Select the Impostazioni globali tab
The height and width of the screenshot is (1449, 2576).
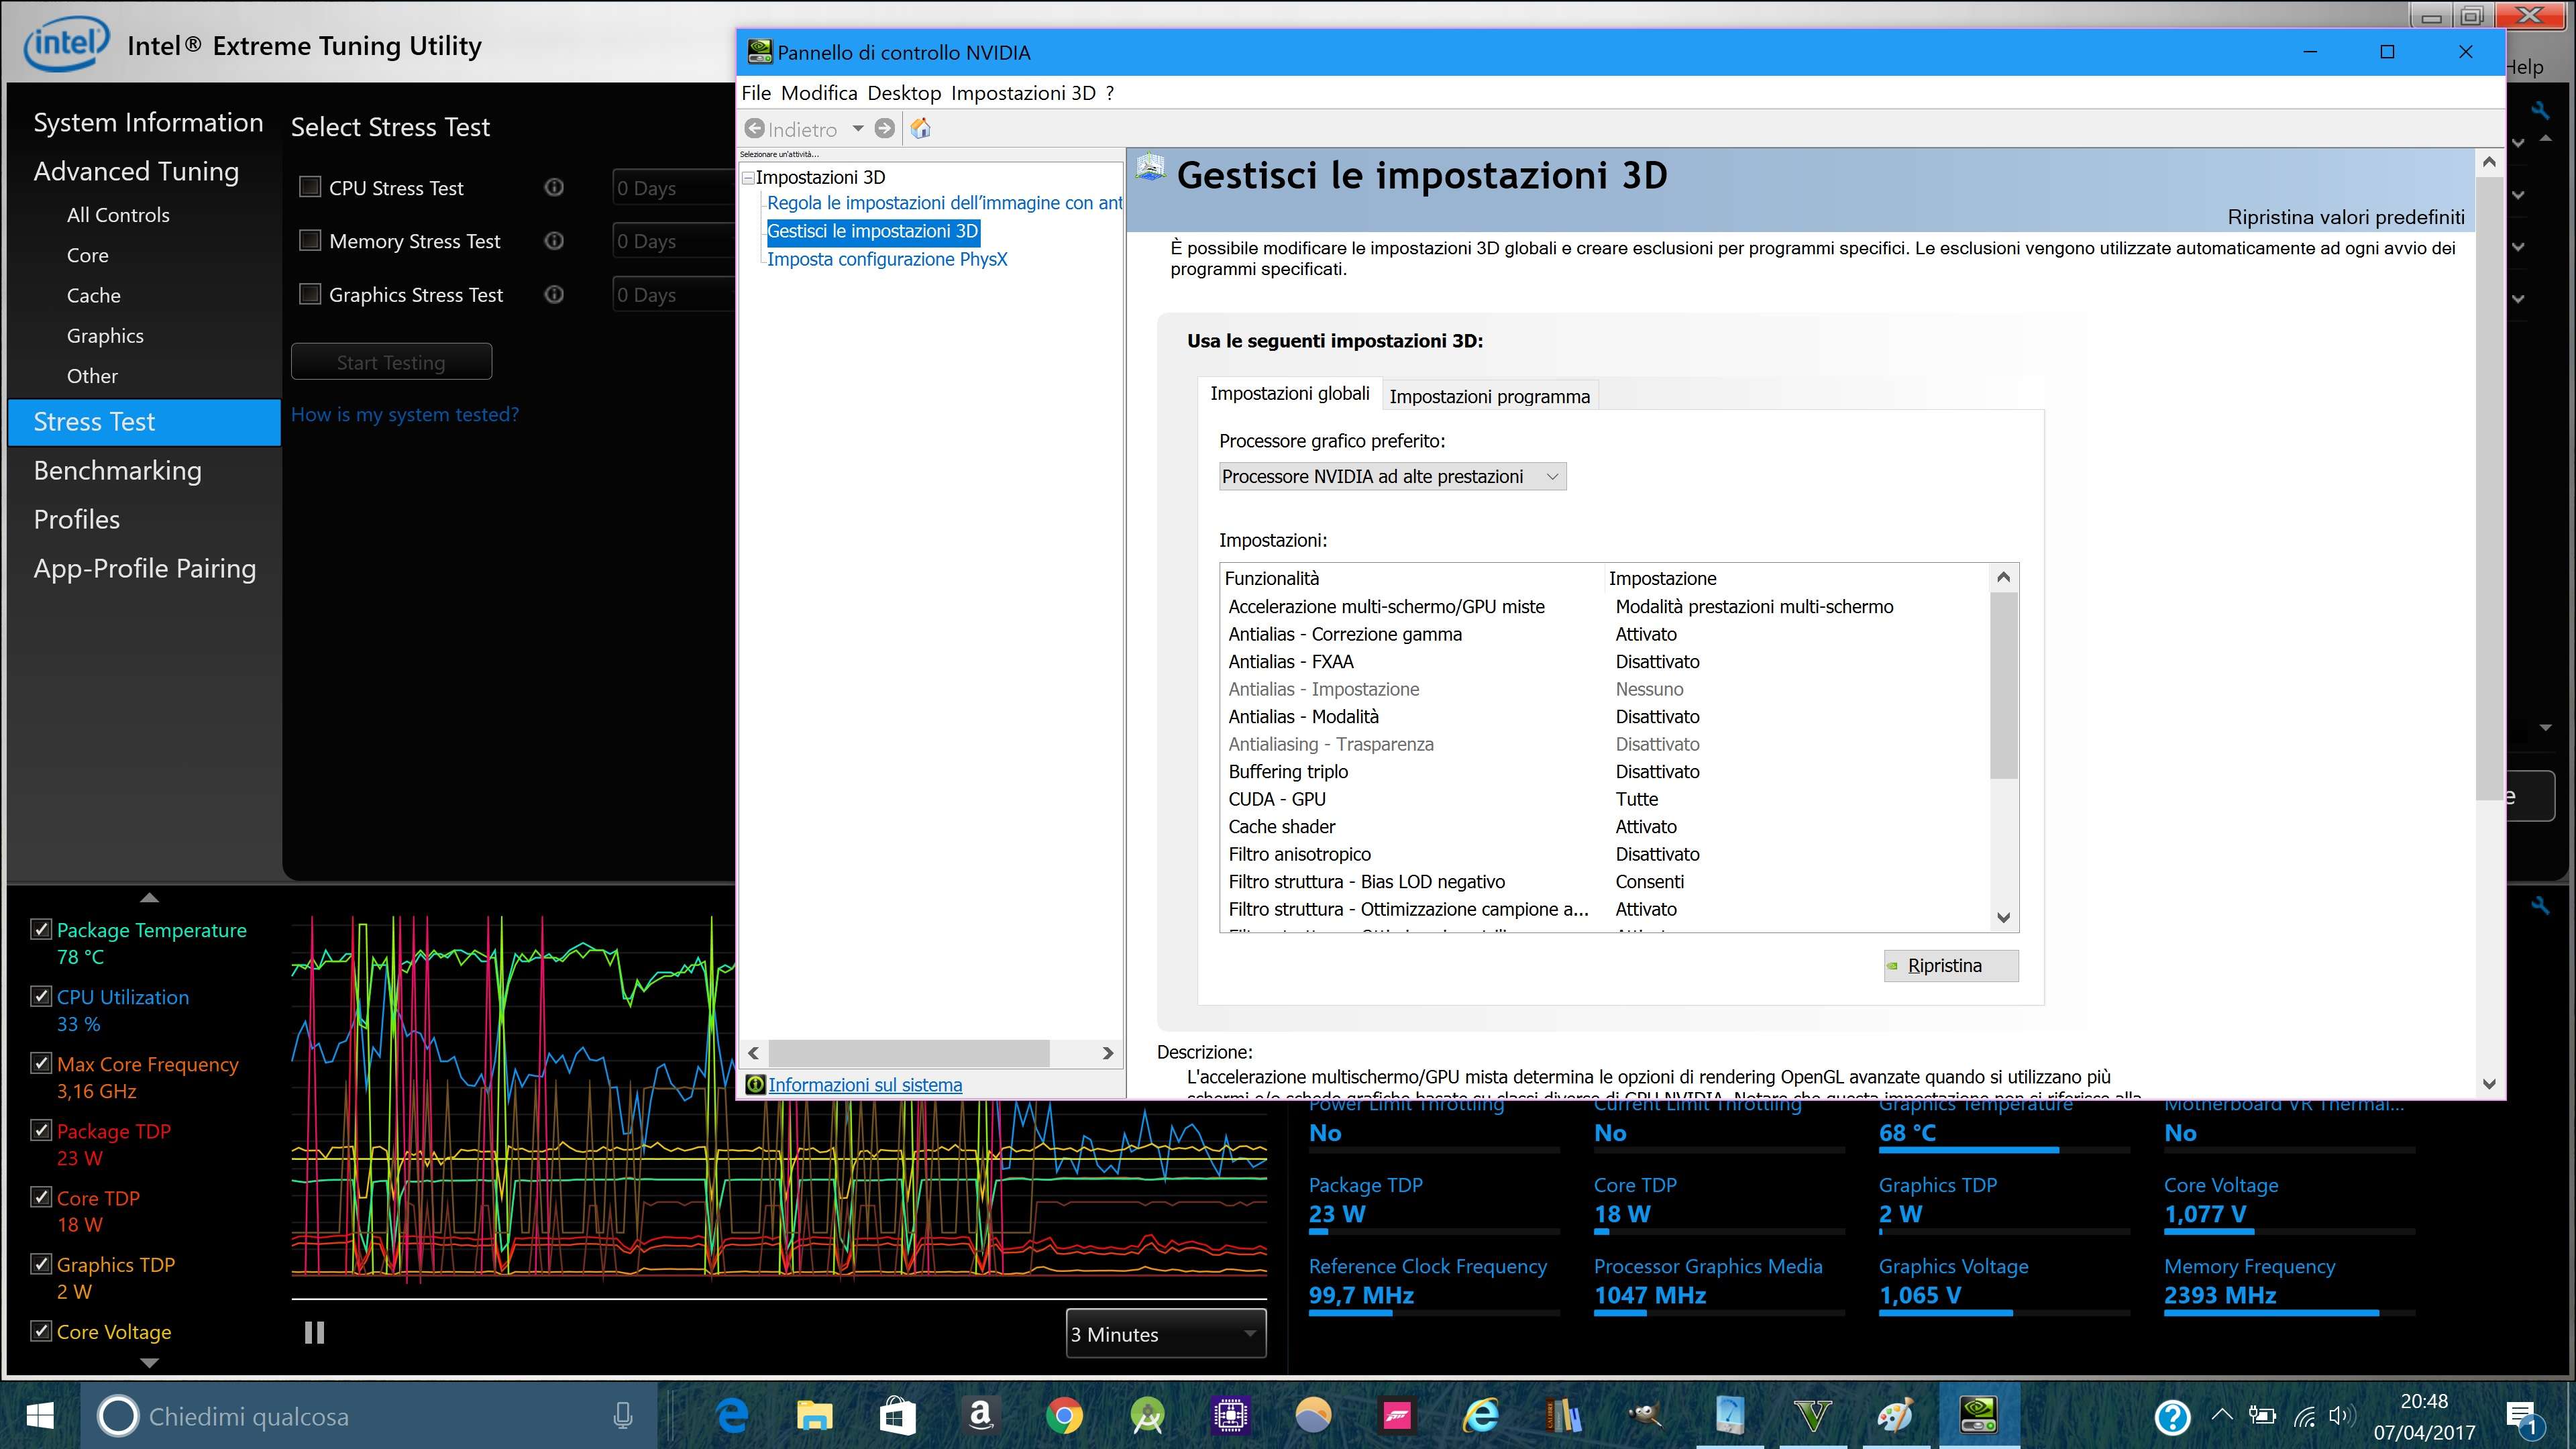pos(1290,394)
